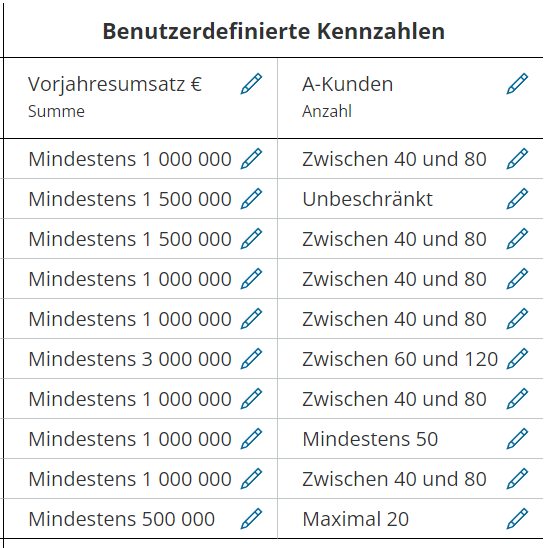
Task: Select the Unbeschränkt cell text
Action: tap(368, 199)
